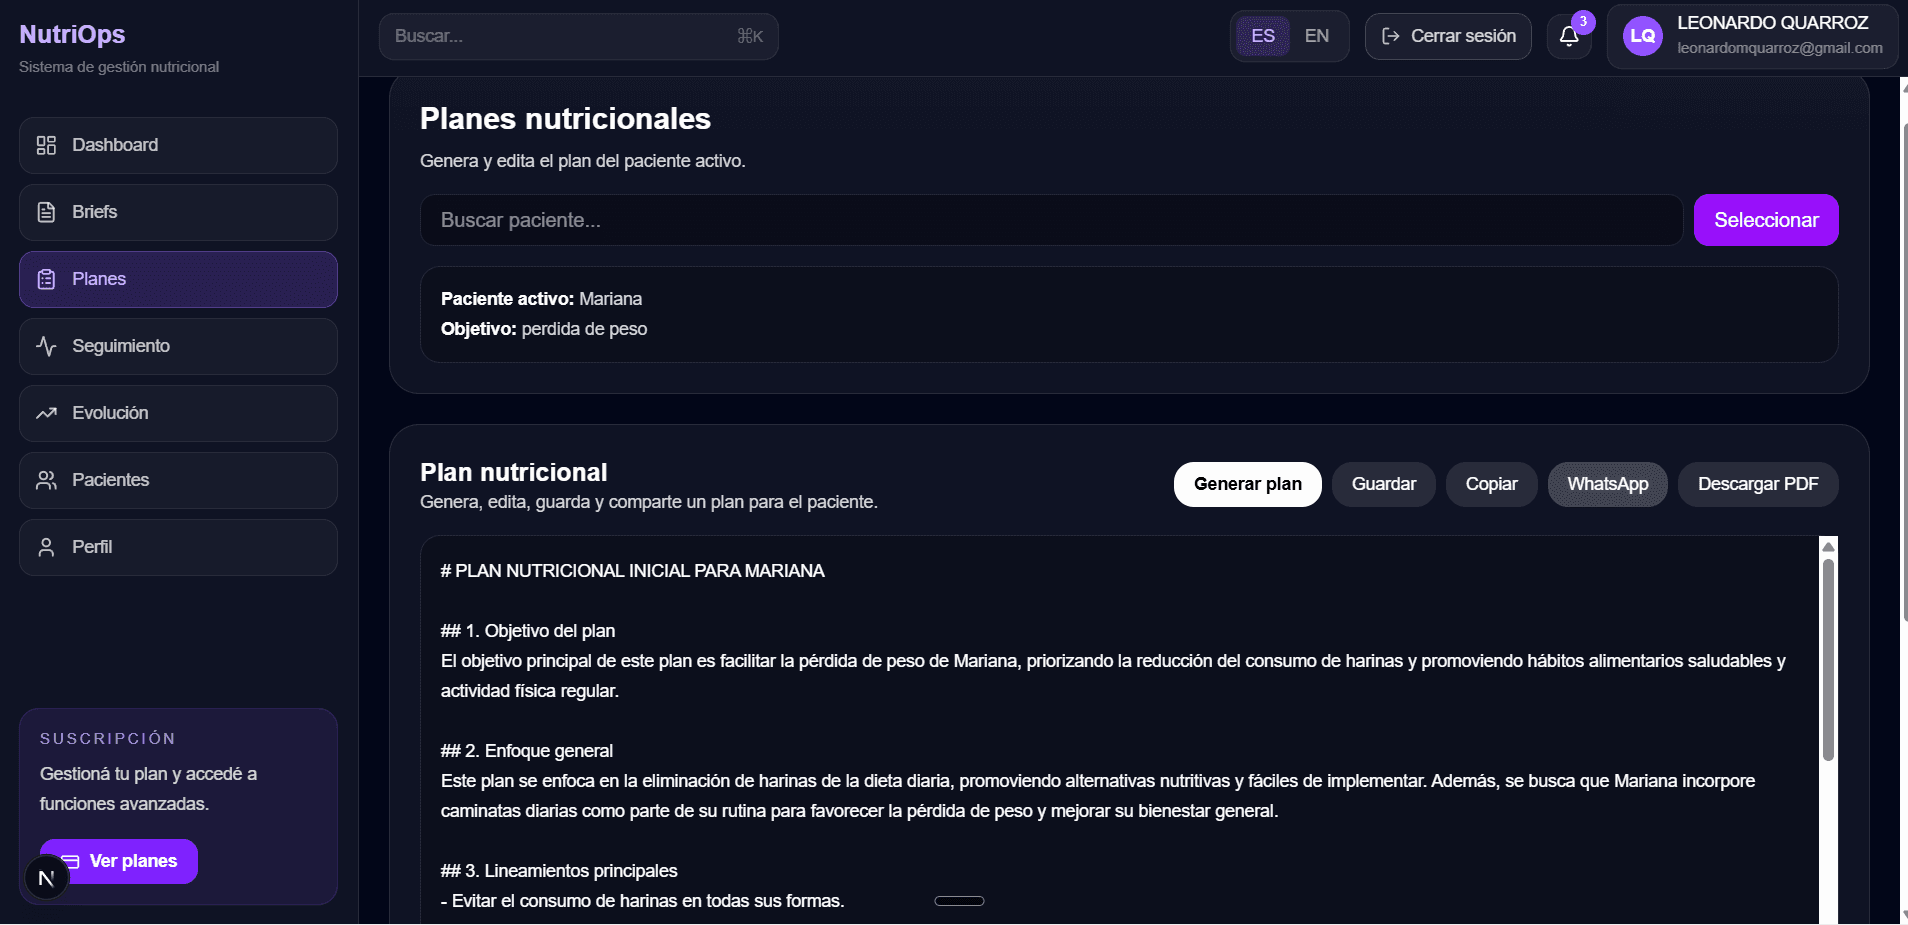Click the 'Planes nutricionales' heading
1908x925 pixels.
(565, 119)
